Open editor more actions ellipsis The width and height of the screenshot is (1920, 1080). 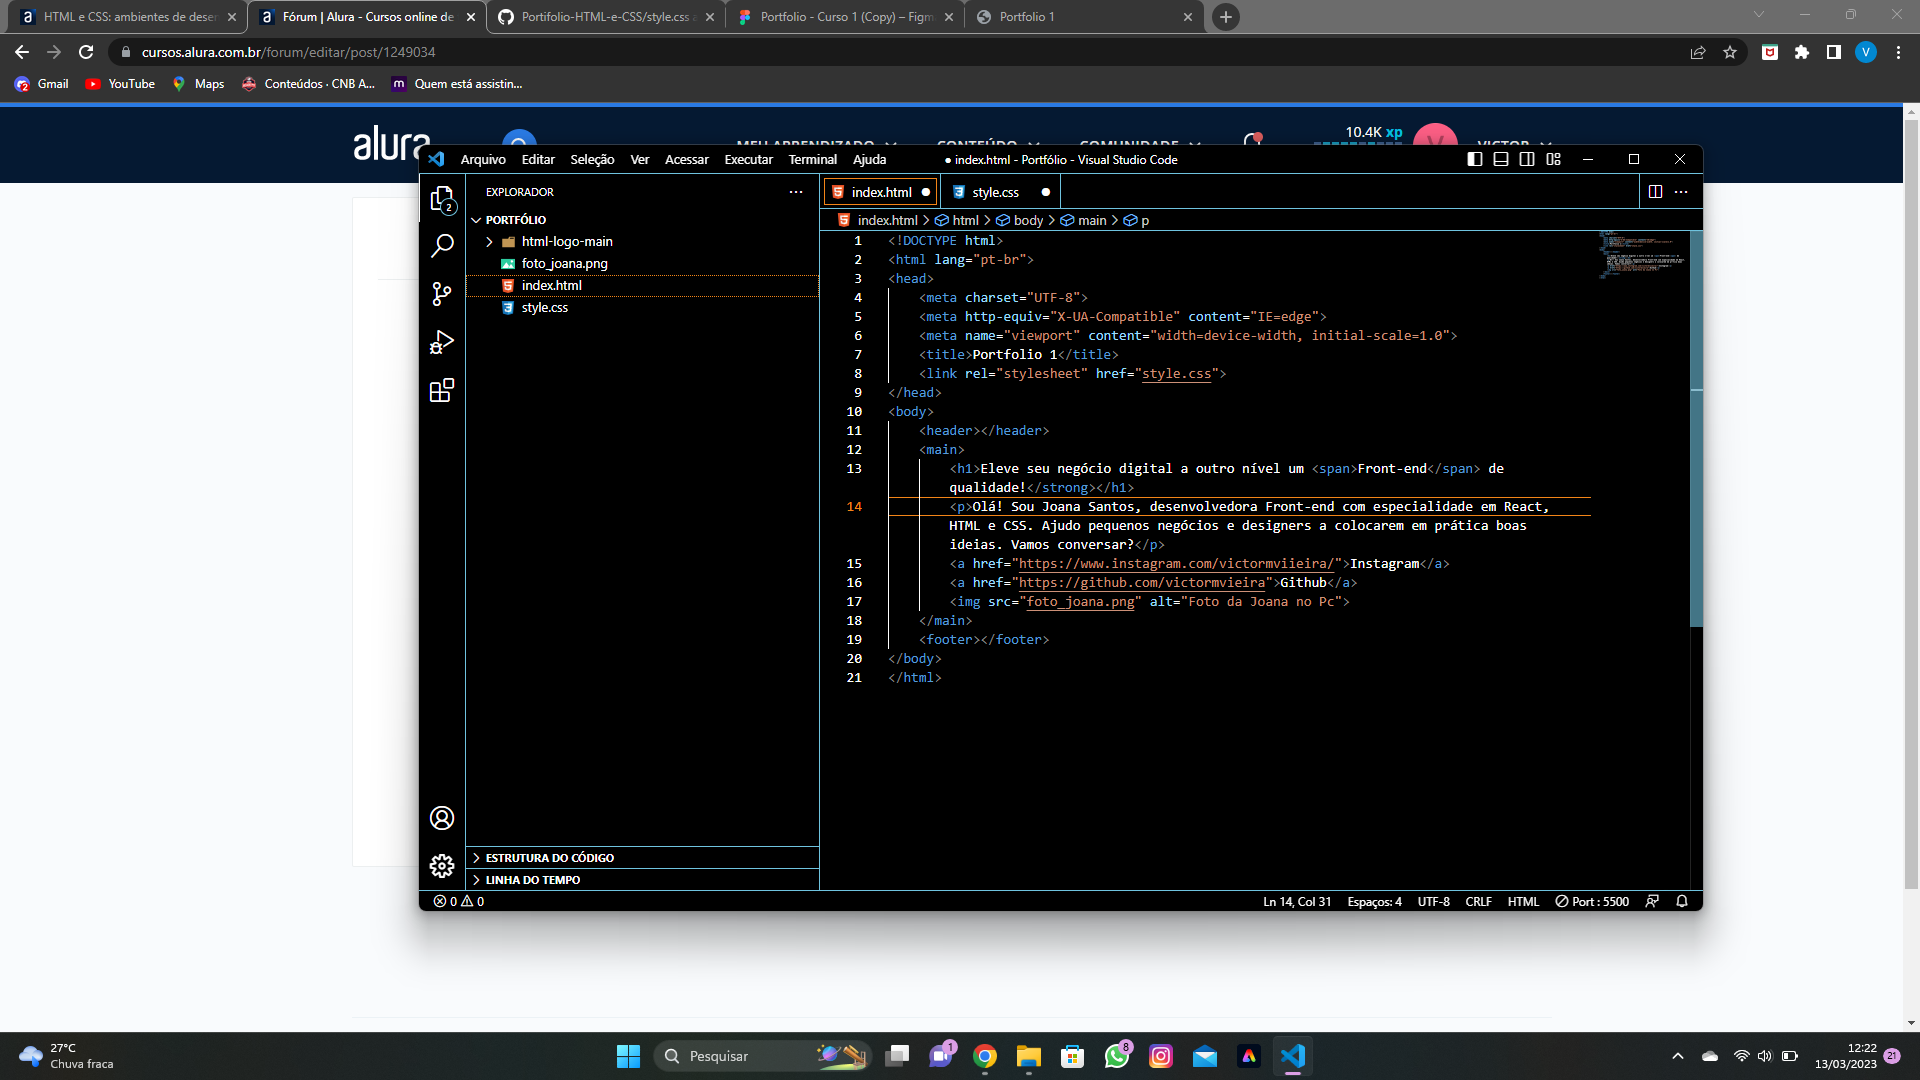[x=1681, y=192]
